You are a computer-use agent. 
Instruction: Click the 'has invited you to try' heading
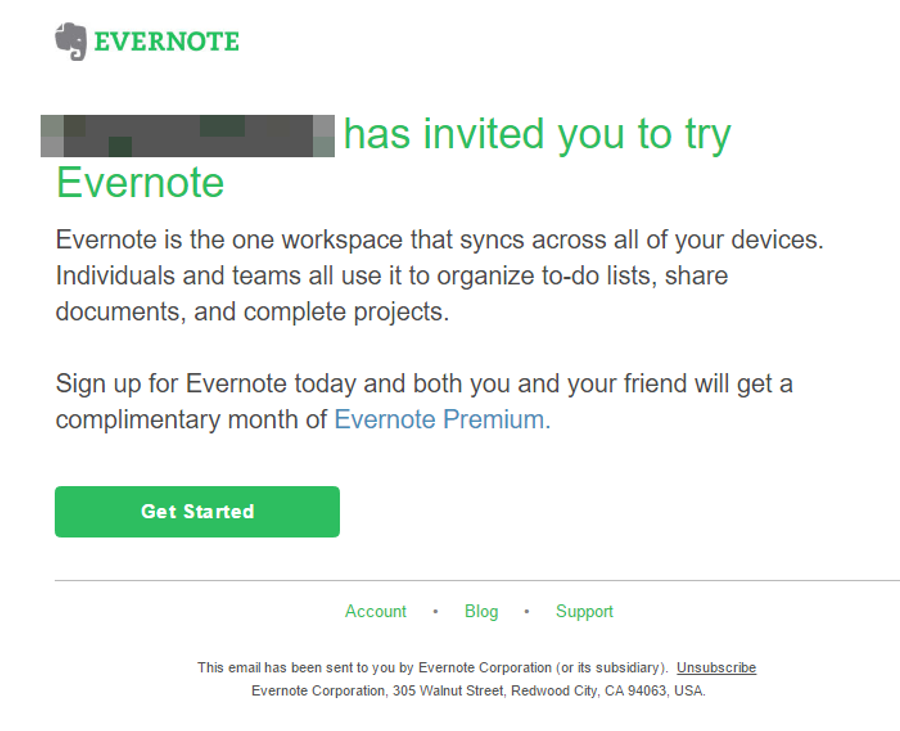[x=537, y=135]
